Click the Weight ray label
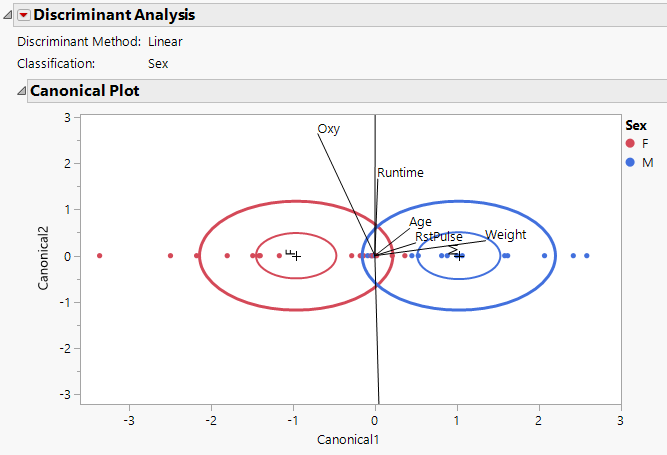This screenshot has width=667, height=455. click(x=505, y=235)
